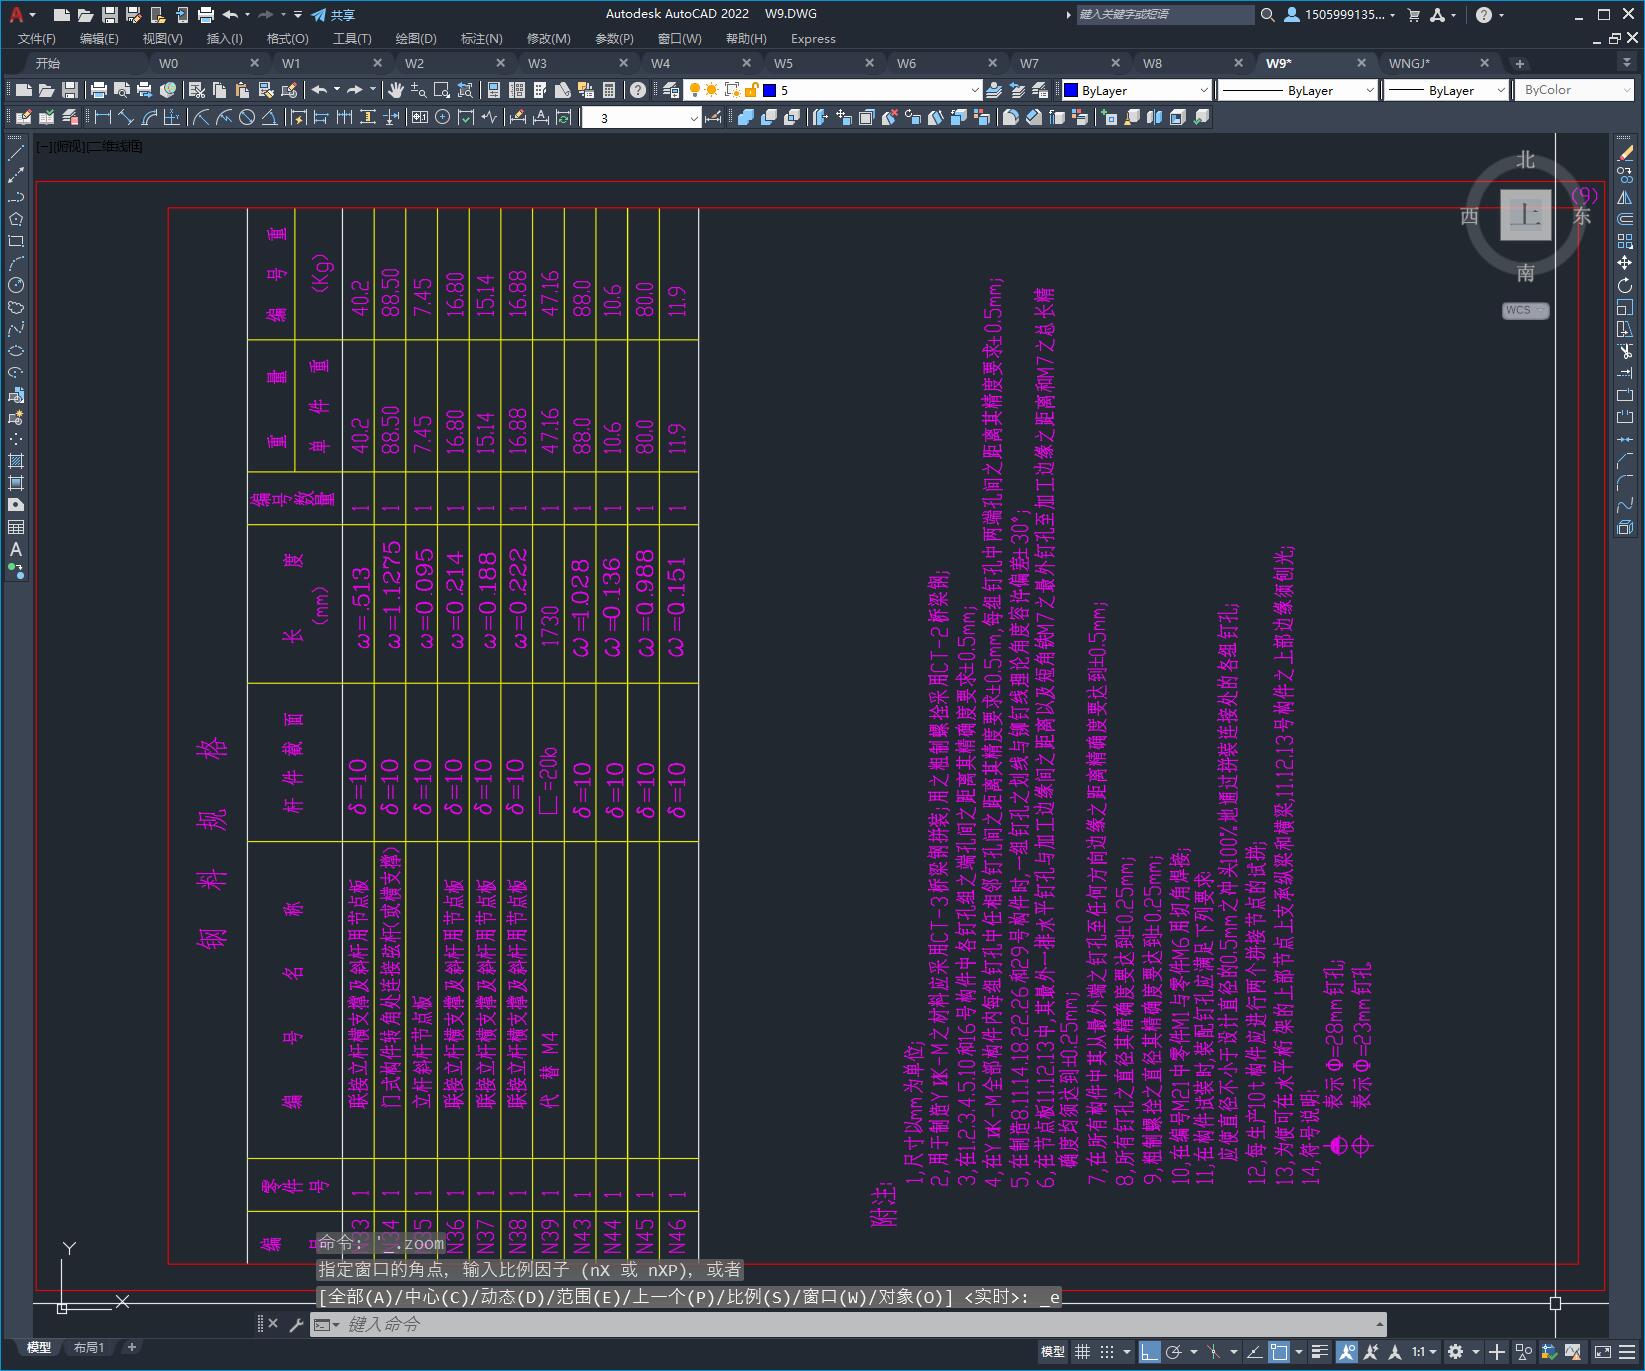
Task: Click the Plot printer icon
Action: pyautogui.click(x=205, y=15)
